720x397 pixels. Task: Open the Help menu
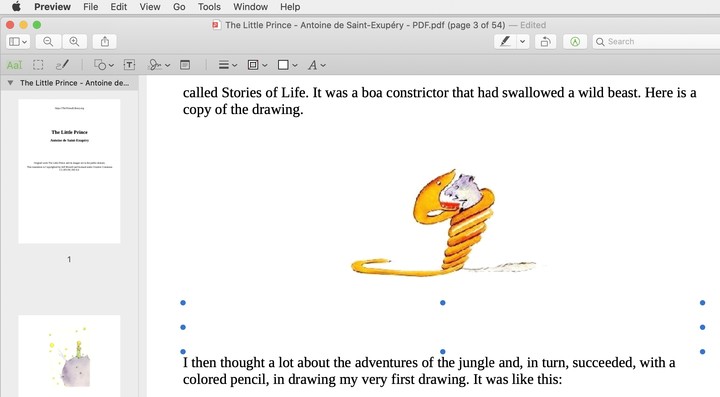tap(290, 7)
